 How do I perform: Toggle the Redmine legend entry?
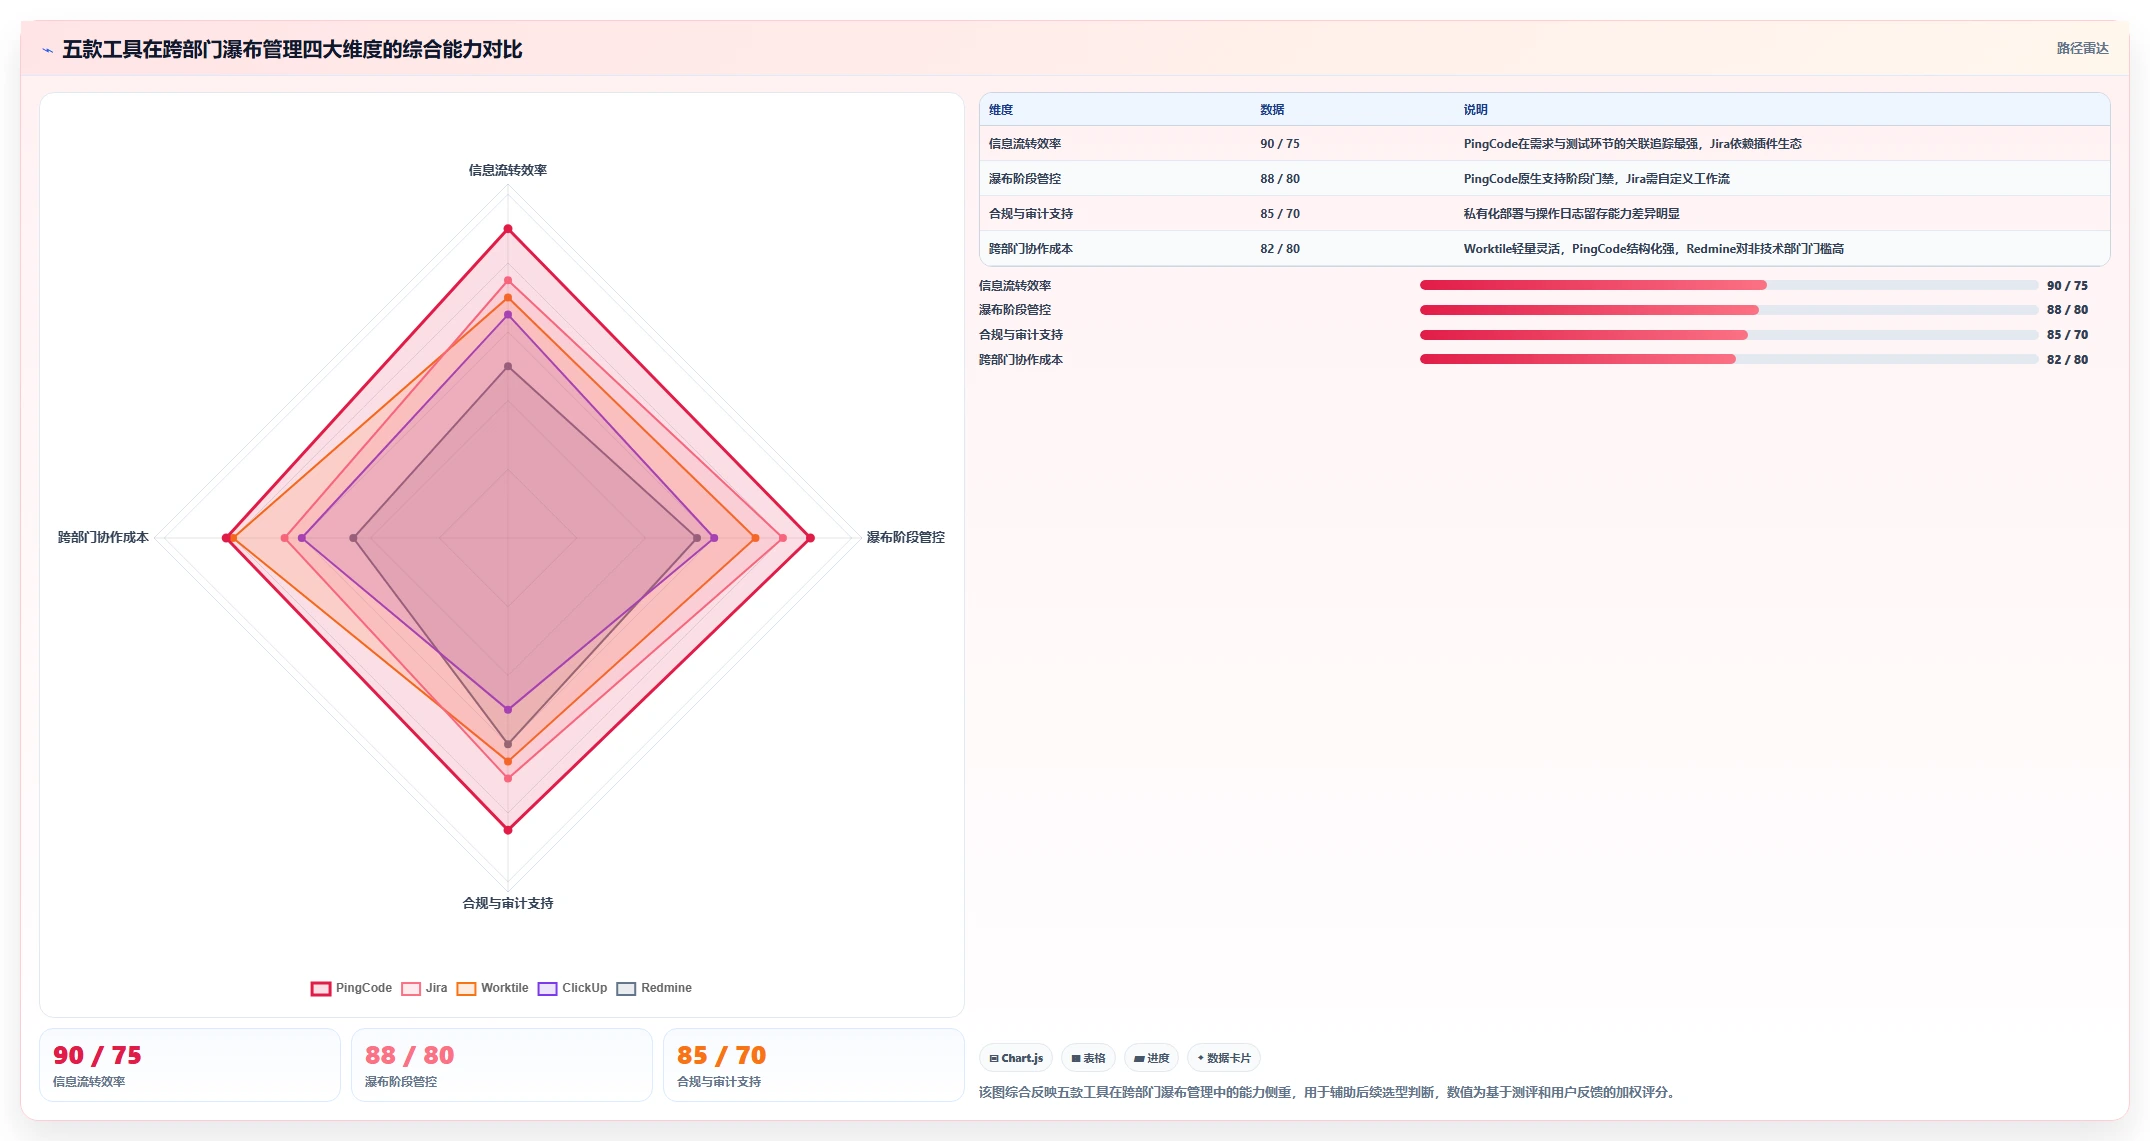point(654,988)
